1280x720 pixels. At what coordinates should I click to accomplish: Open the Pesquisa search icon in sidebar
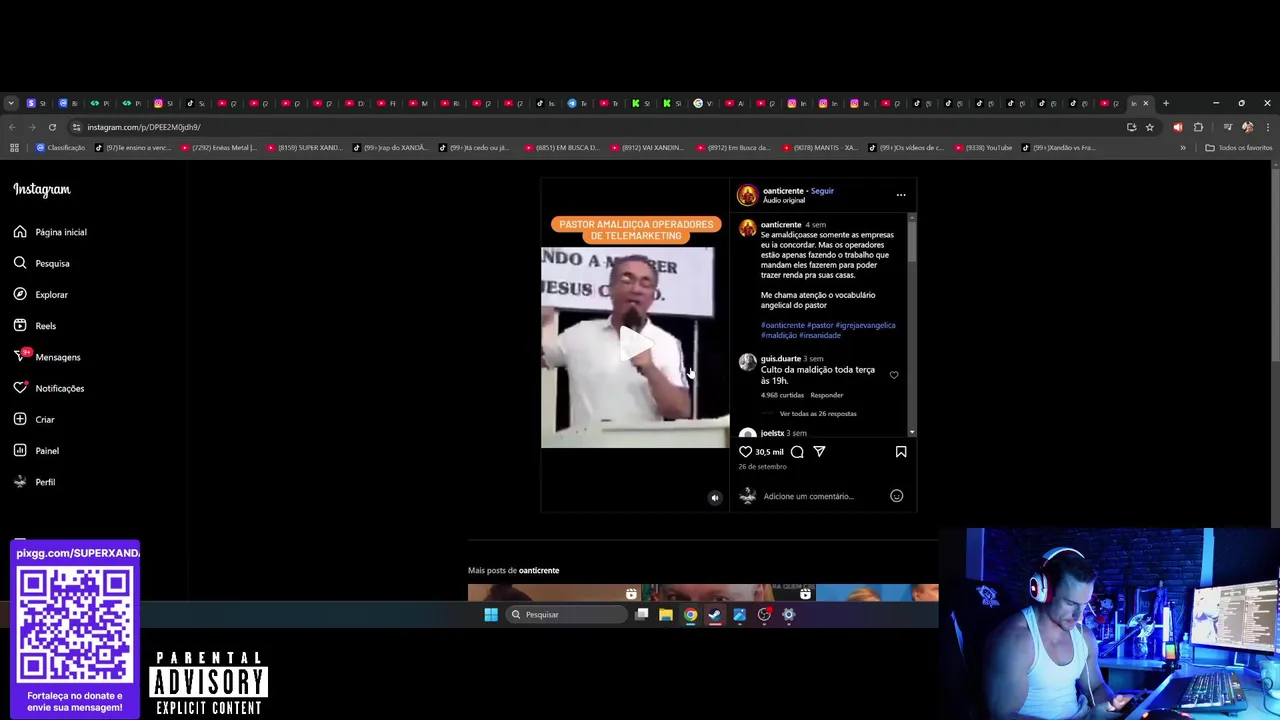[x=20, y=263]
